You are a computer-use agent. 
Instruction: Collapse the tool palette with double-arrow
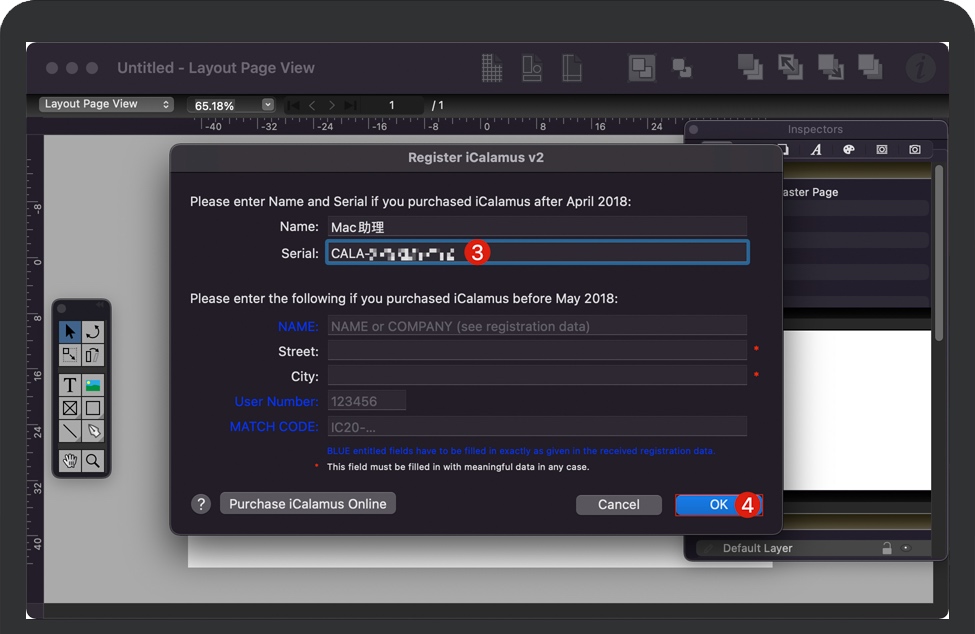[x=99, y=307]
